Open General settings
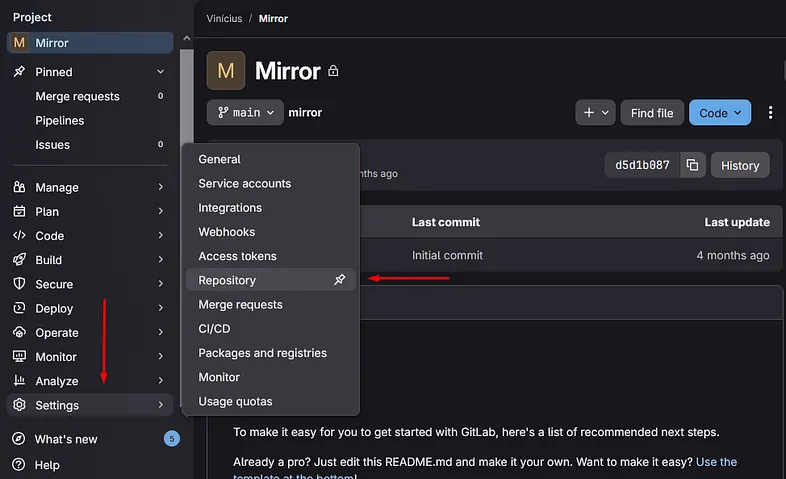The image size is (786, 479). coord(270,159)
